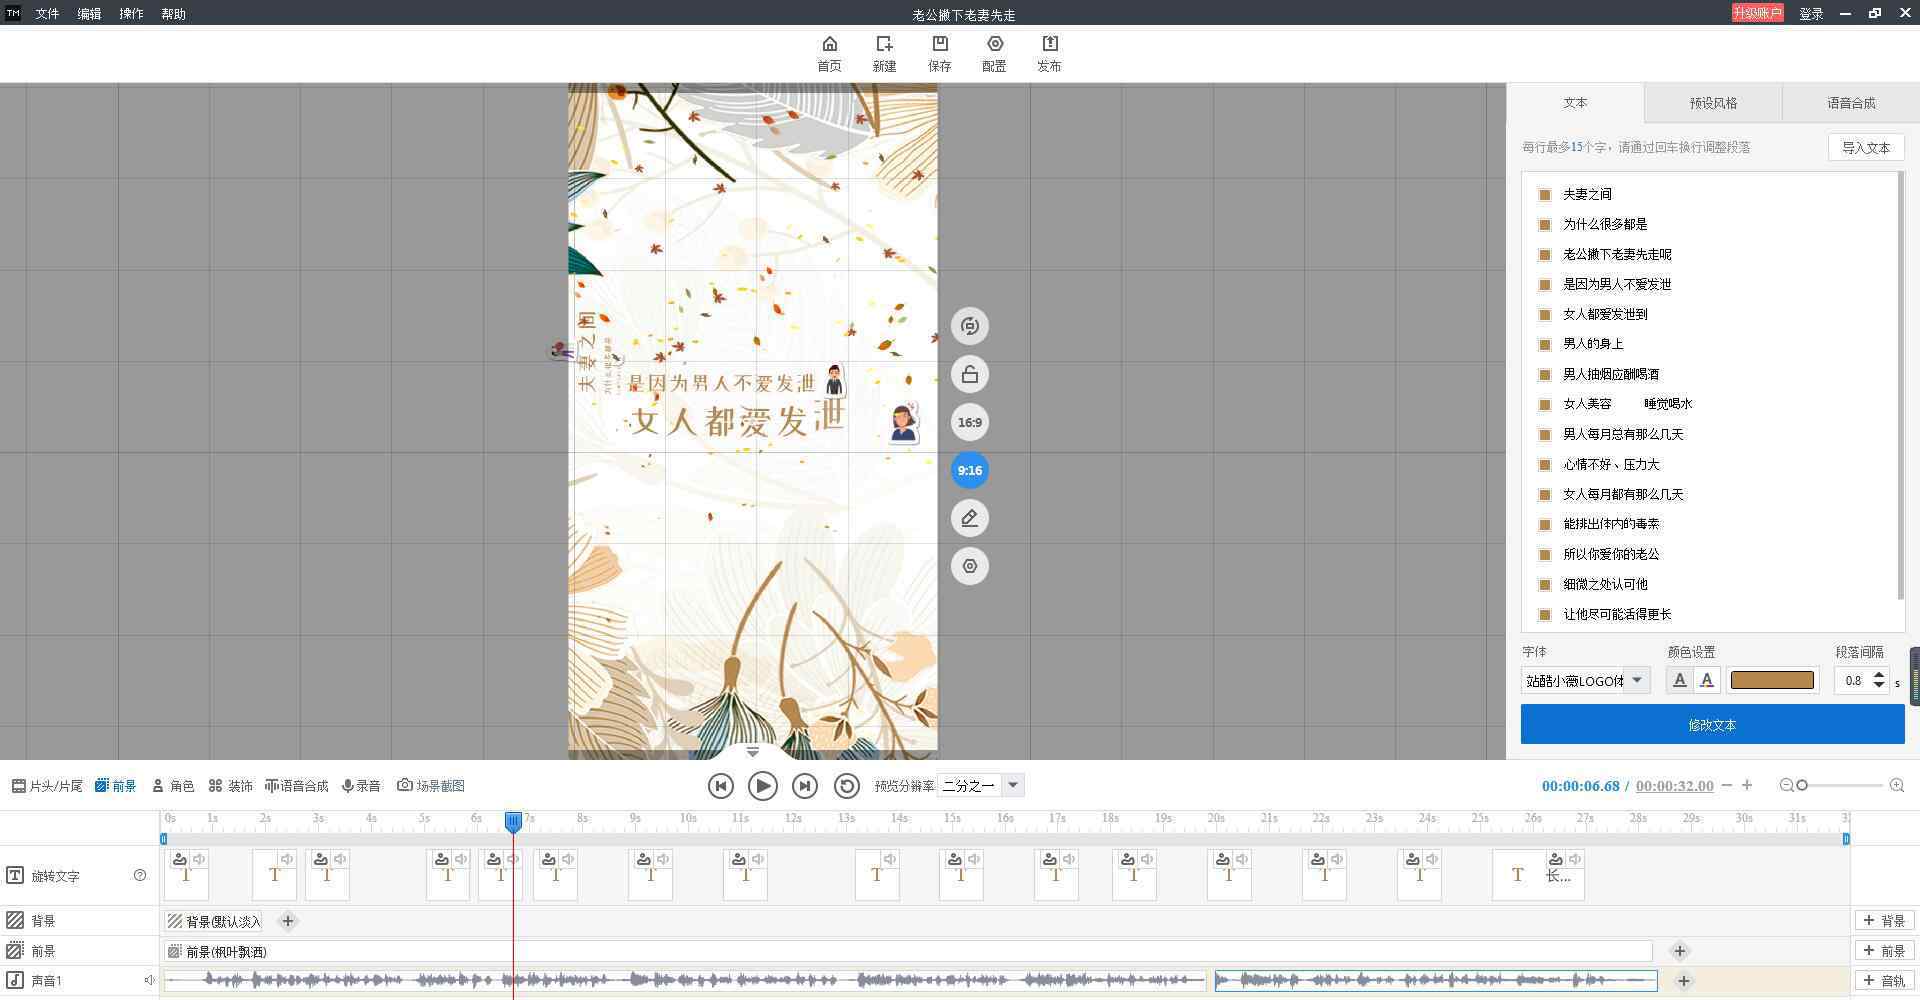
Task: Switch to 语音合成 tab in right panel
Action: coord(1851,103)
